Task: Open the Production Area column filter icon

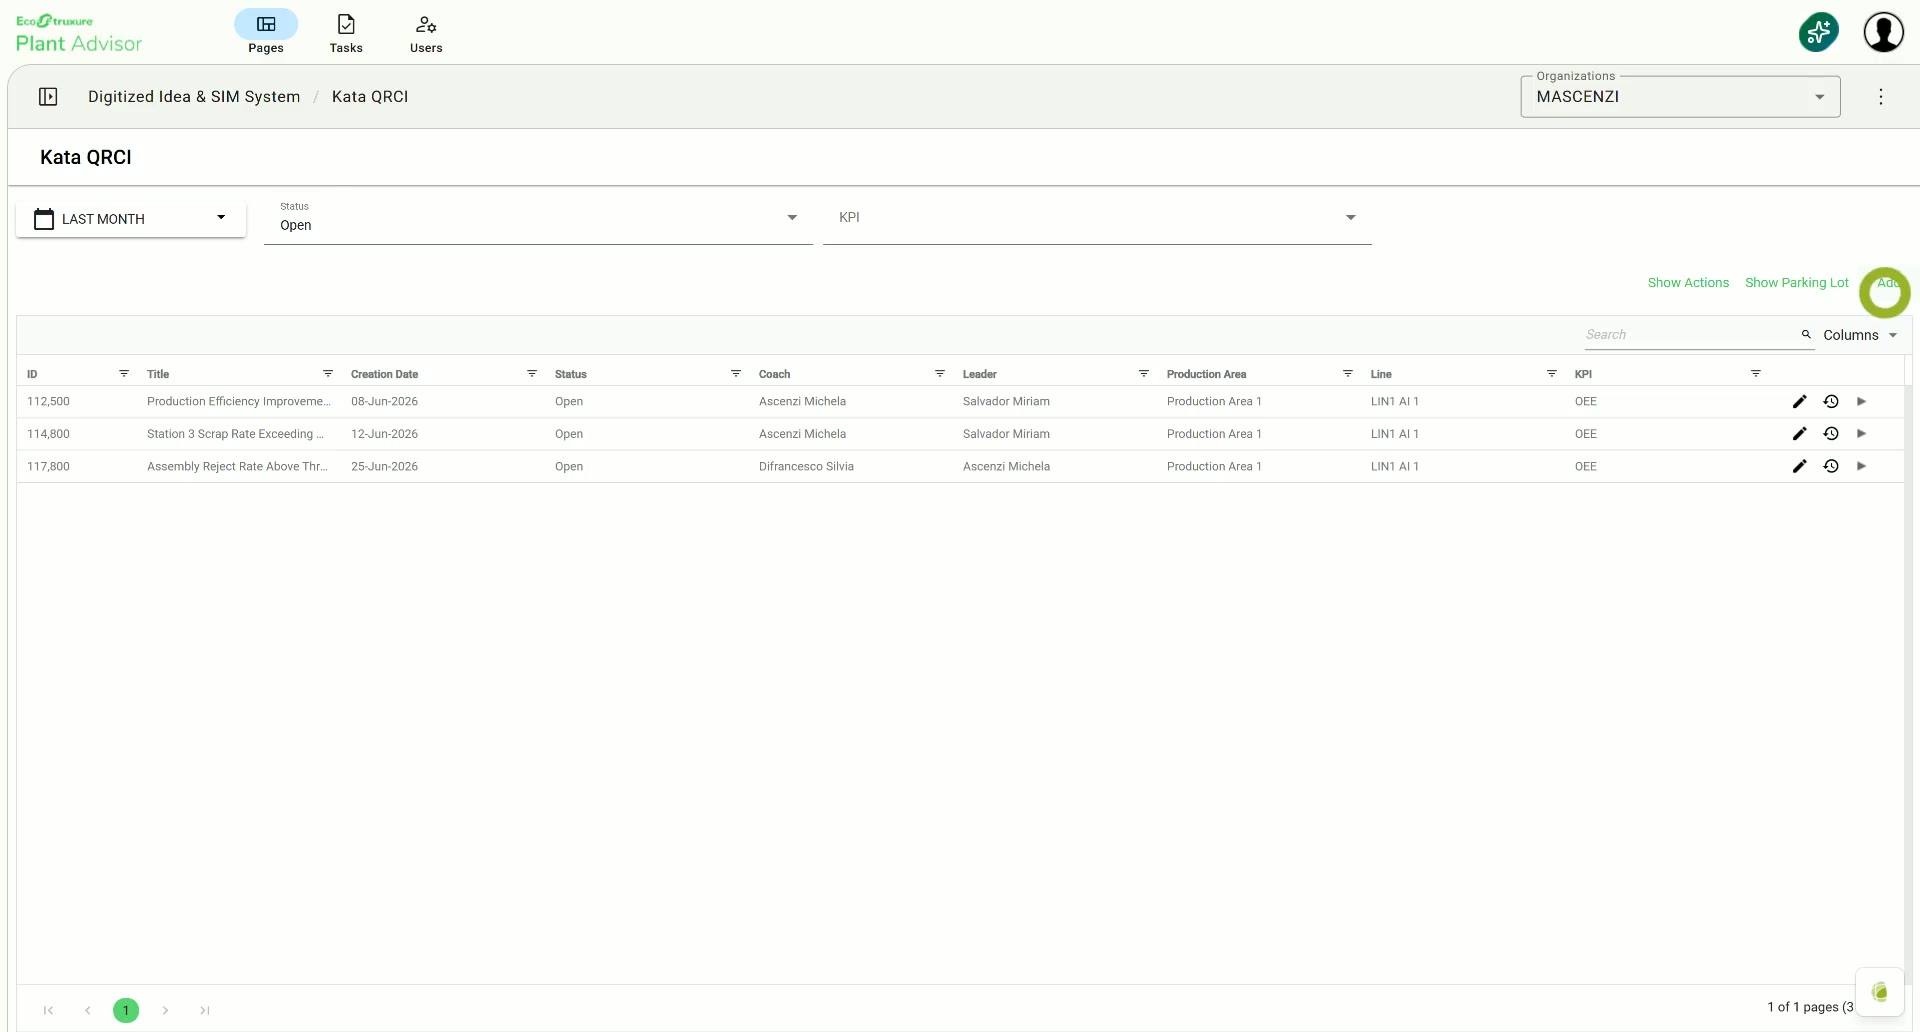Action: point(1348,374)
